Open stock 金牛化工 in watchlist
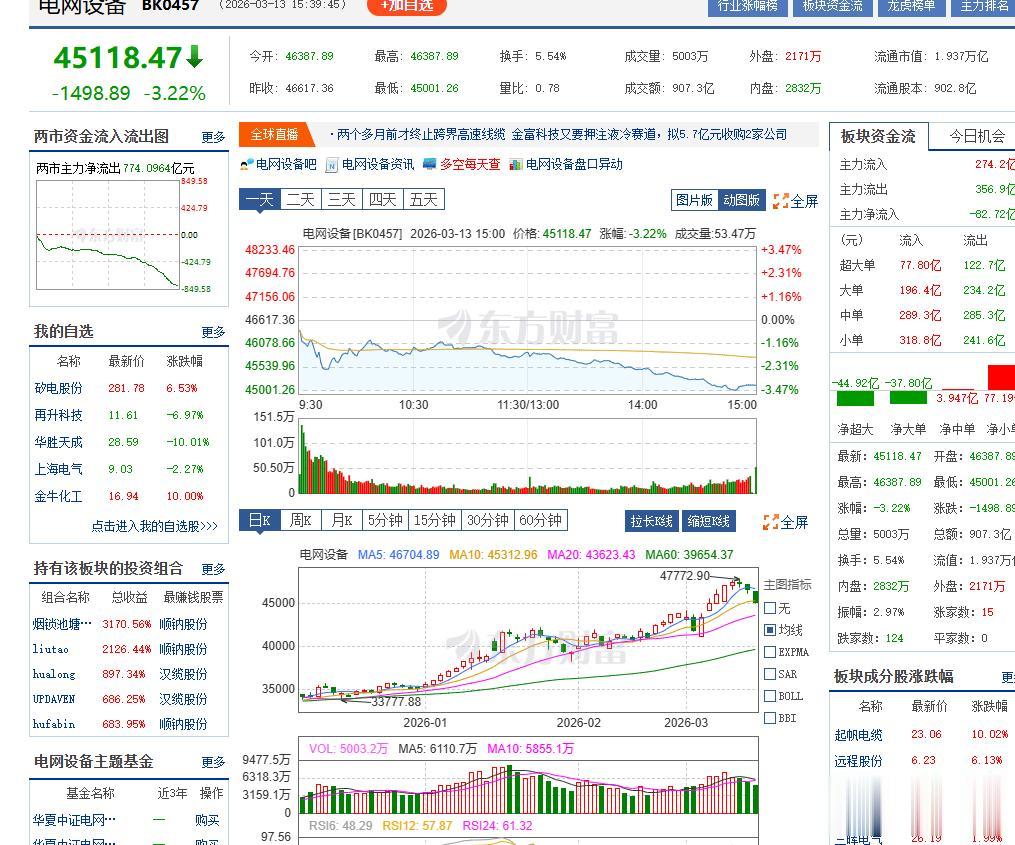This screenshot has width=1015, height=845. pos(58,497)
